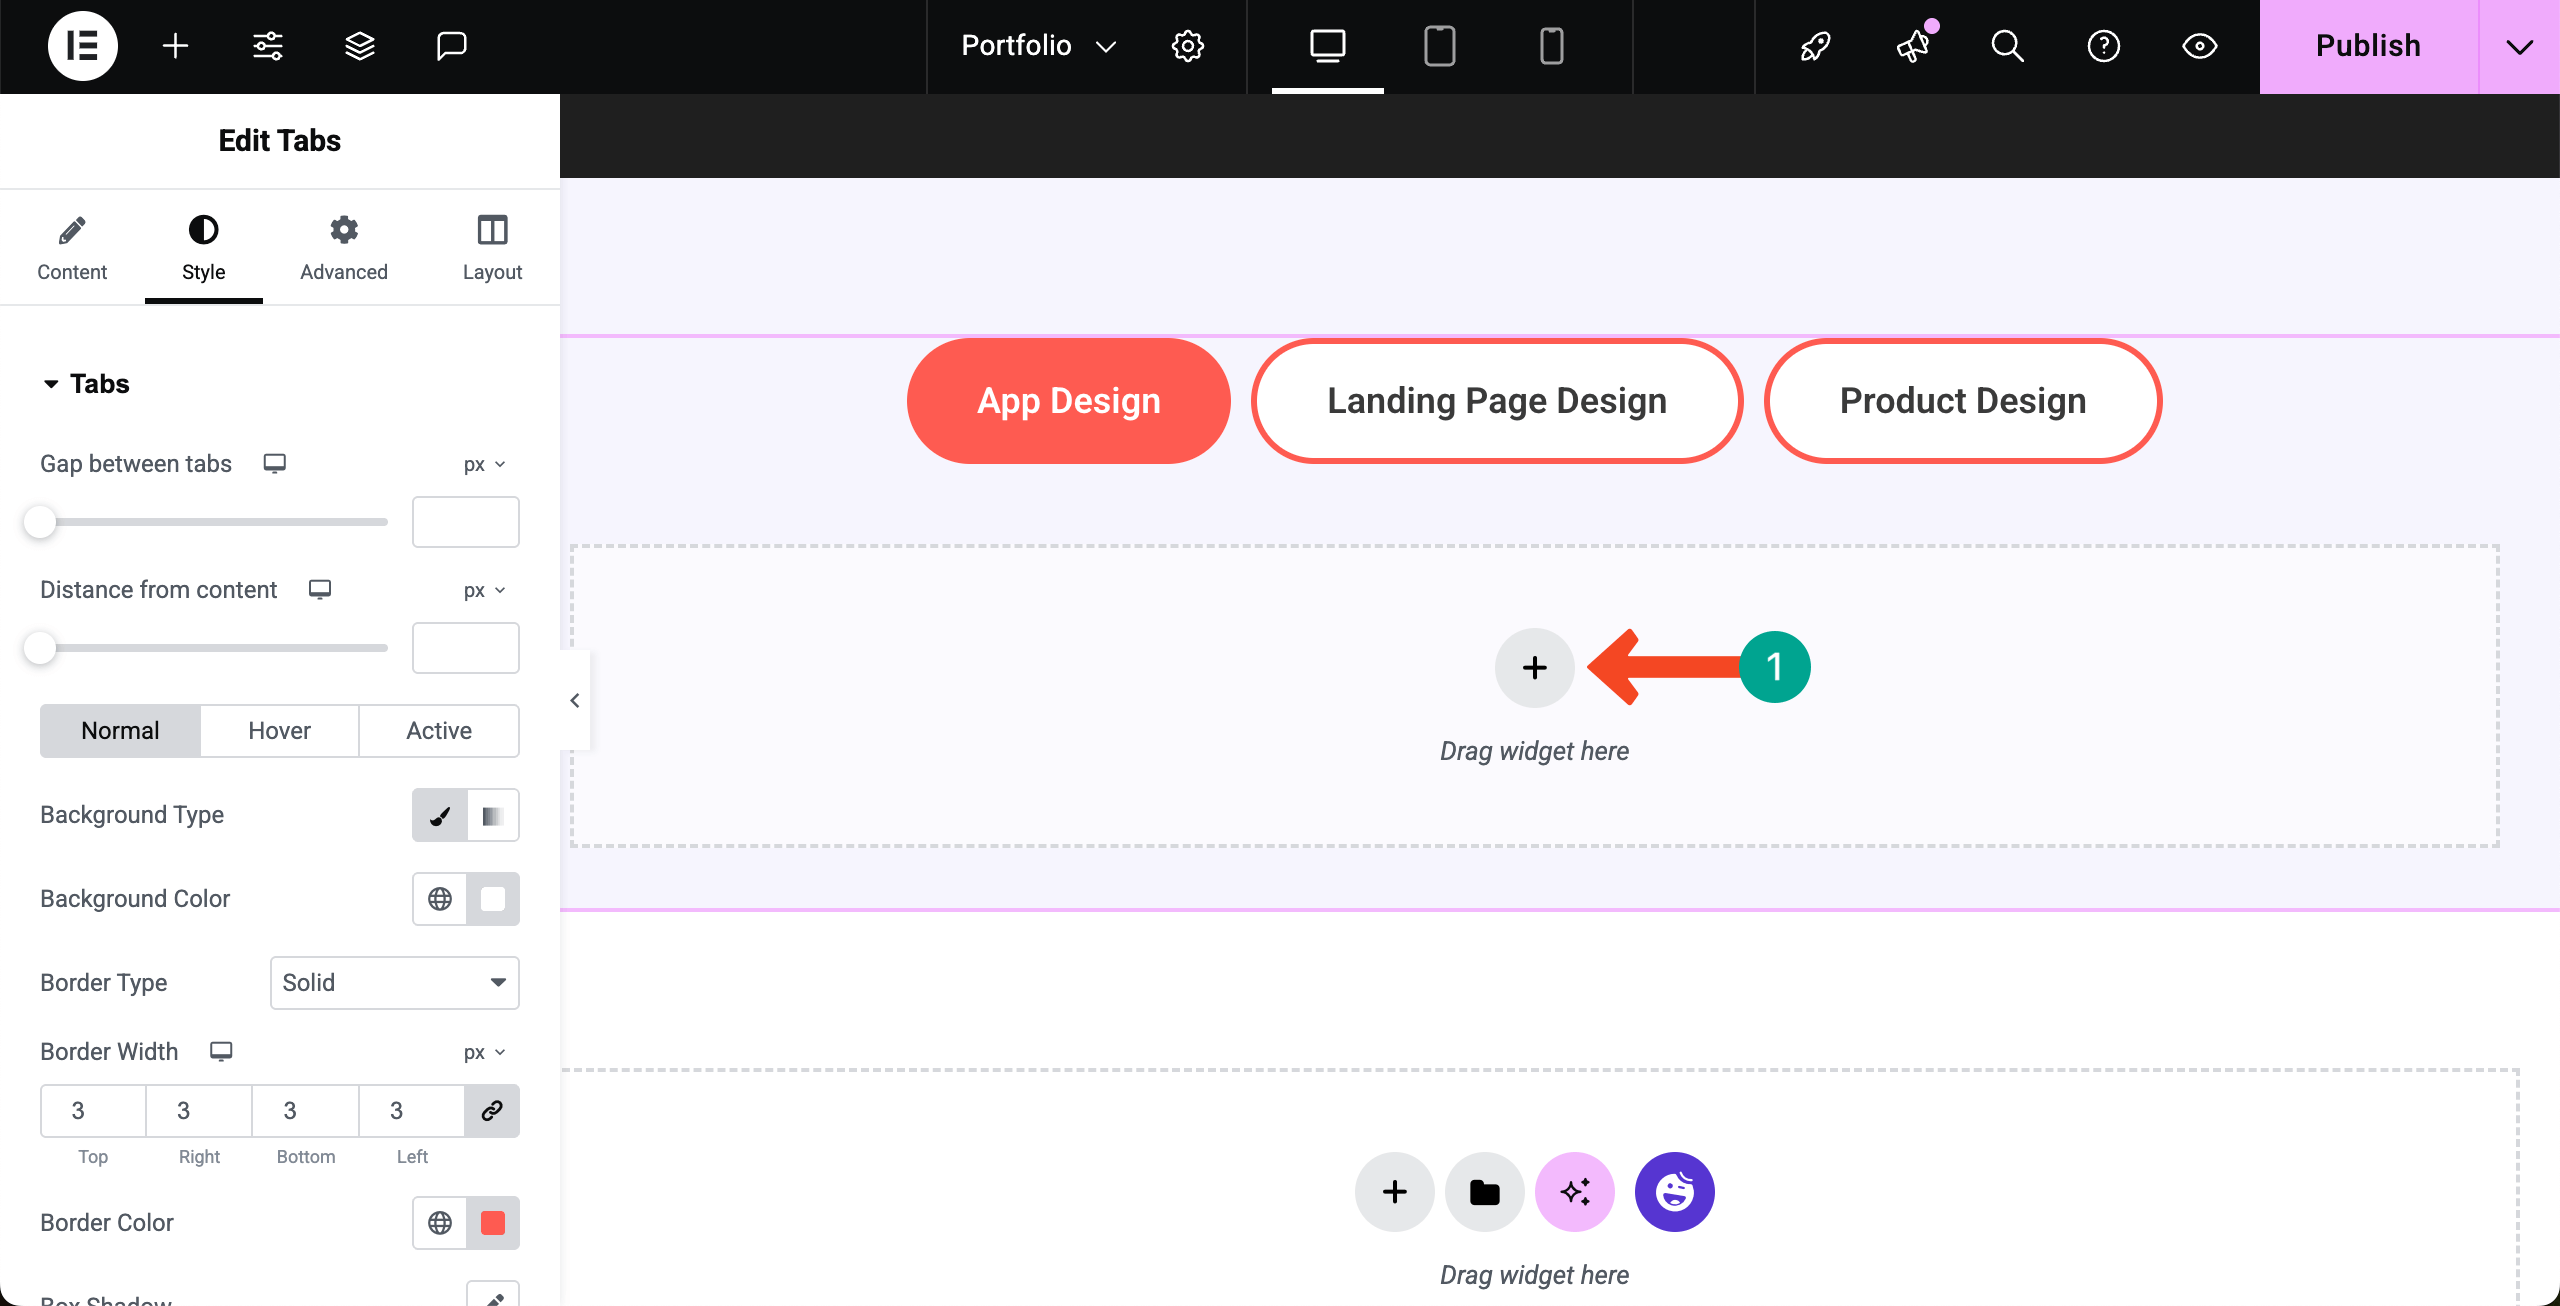Screen dimensions: 2560x1306
Task: Add widget inside tab content plus
Action: point(1534,667)
